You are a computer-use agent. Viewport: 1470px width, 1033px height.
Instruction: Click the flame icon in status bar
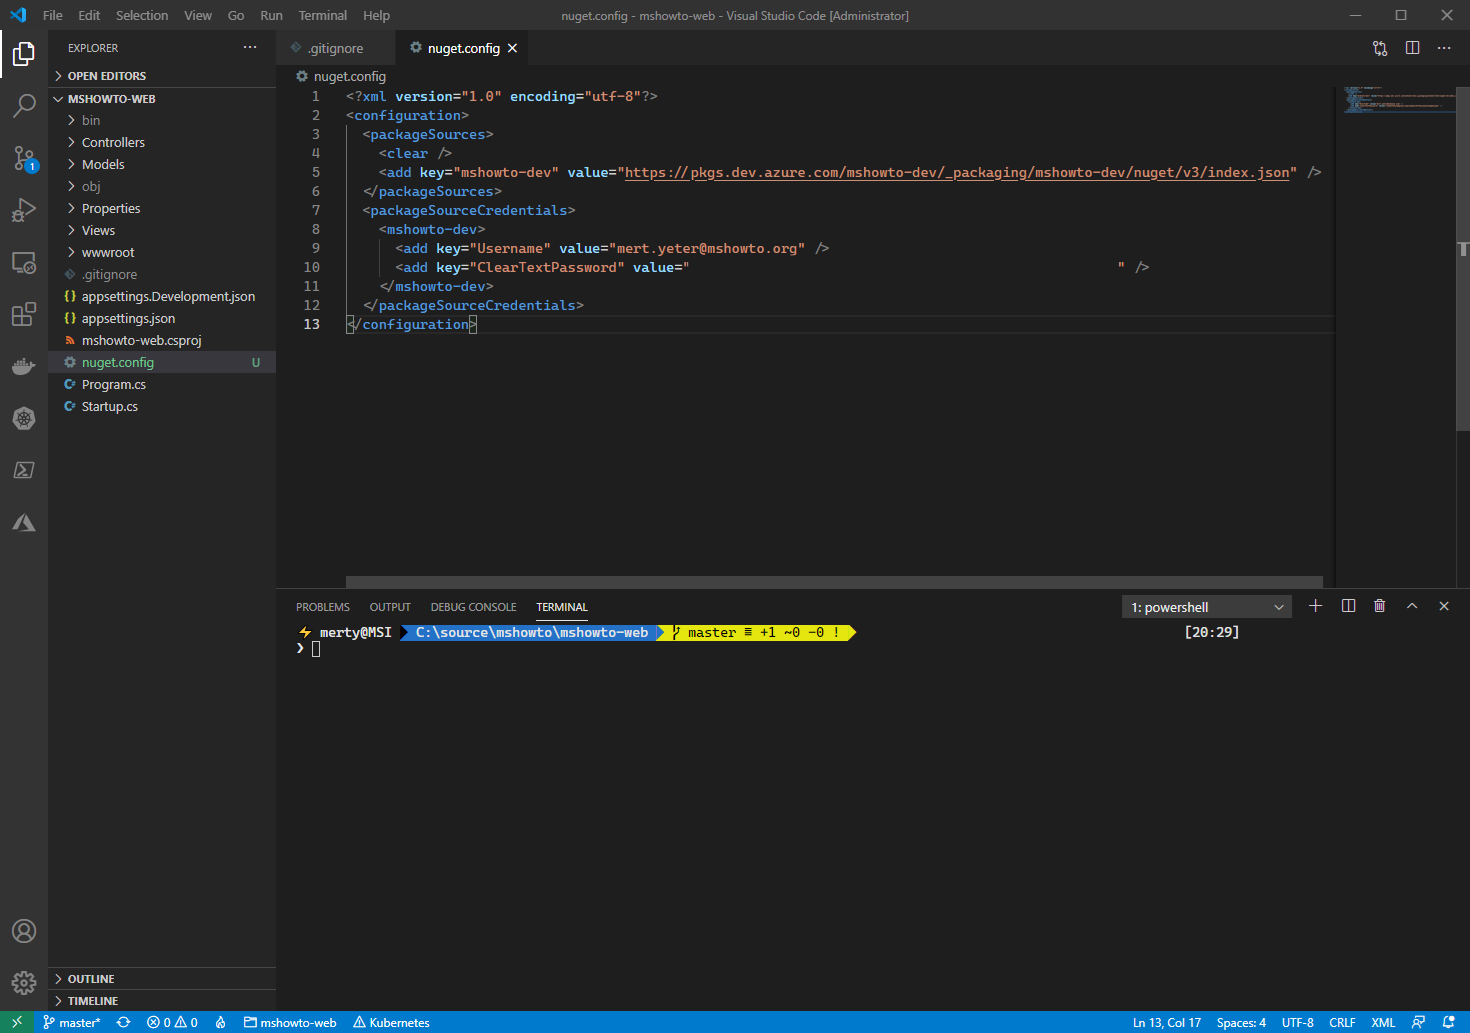coord(221,1022)
